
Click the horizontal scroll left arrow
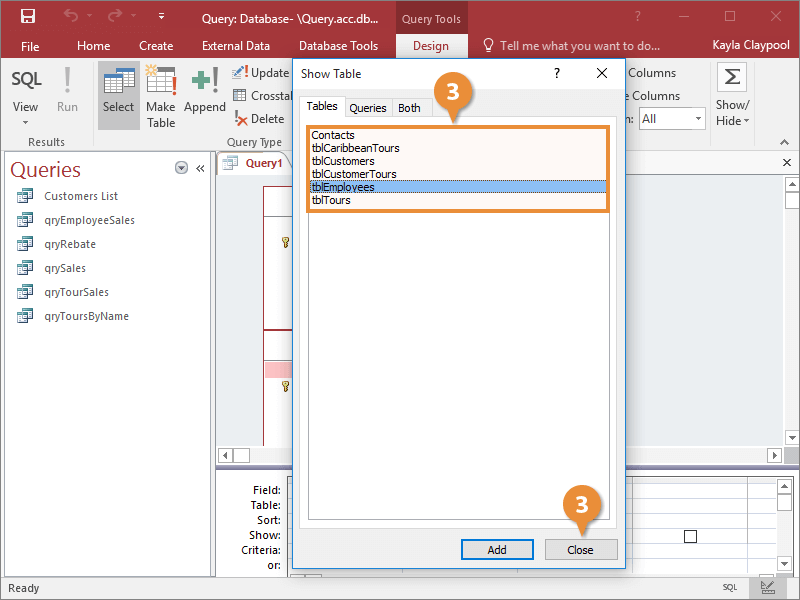(x=225, y=455)
